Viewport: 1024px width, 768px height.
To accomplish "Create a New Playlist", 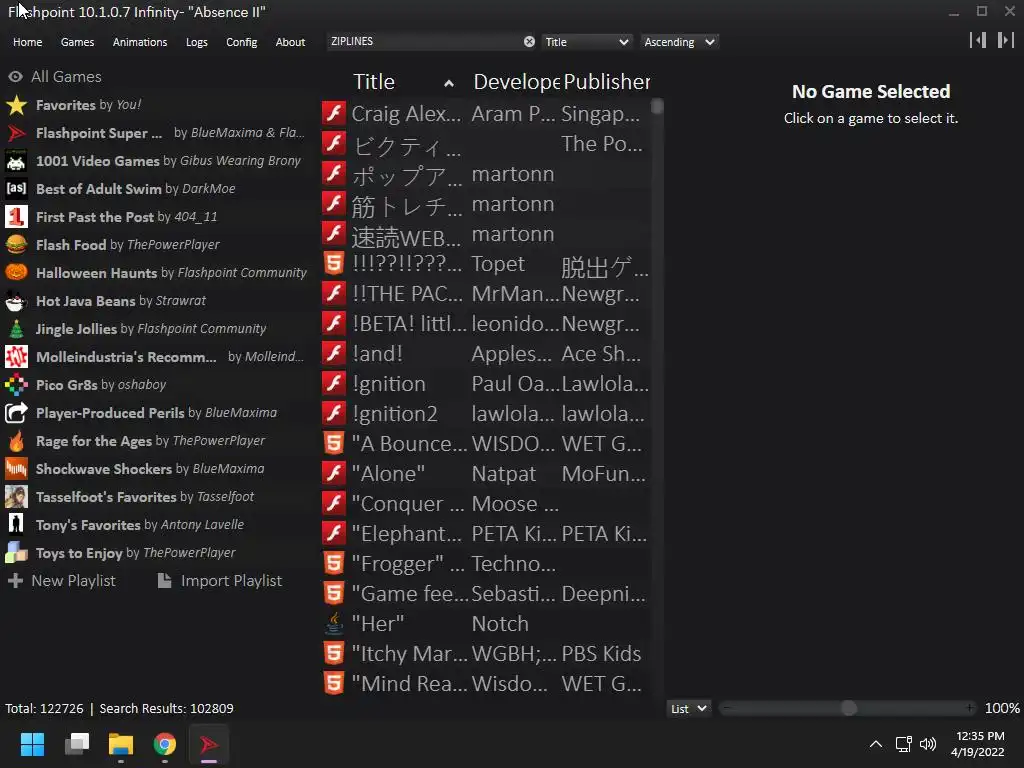I will point(62,581).
